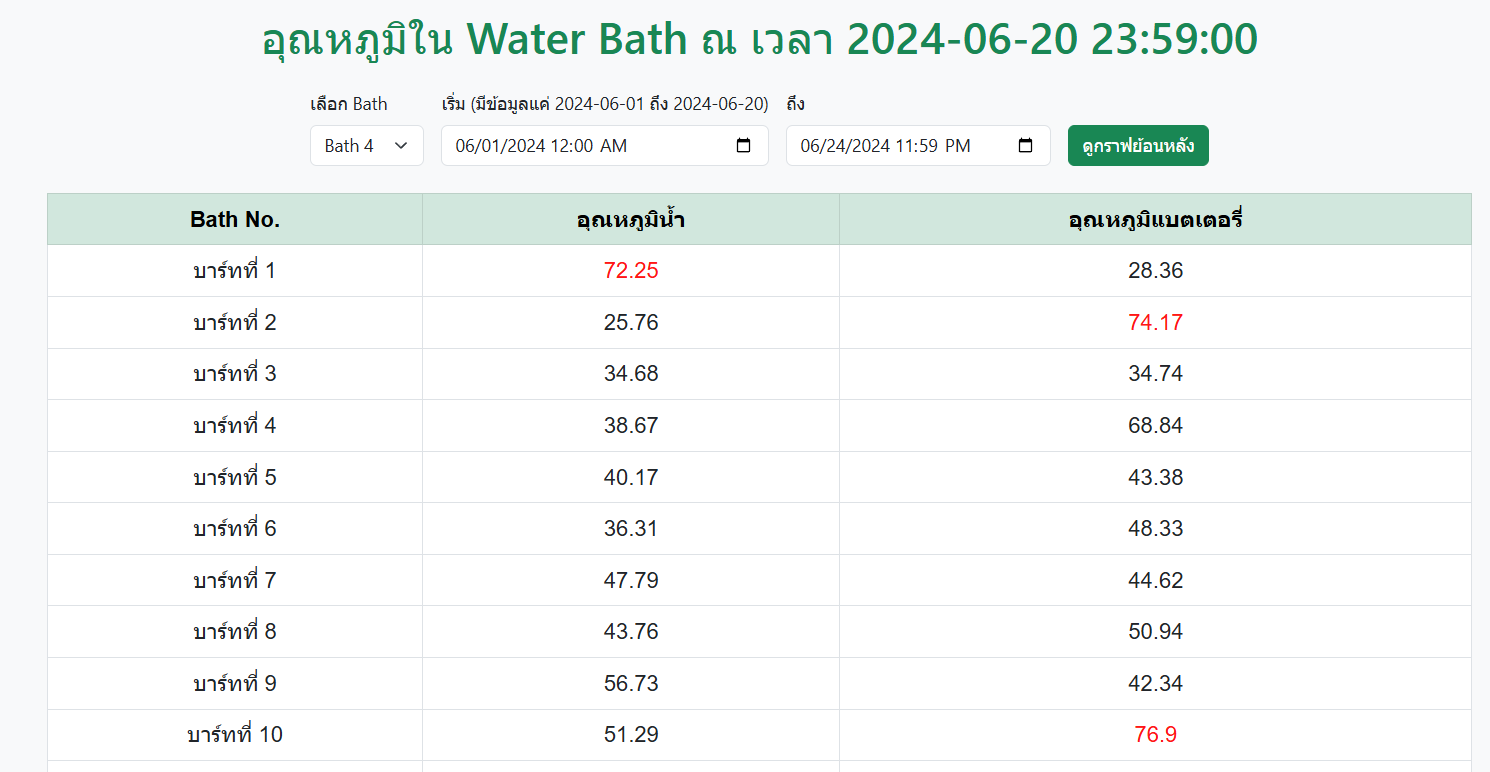This screenshot has width=1490, height=772.
Task: Click the ถึง label above end date
Action: tap(795, 104)
